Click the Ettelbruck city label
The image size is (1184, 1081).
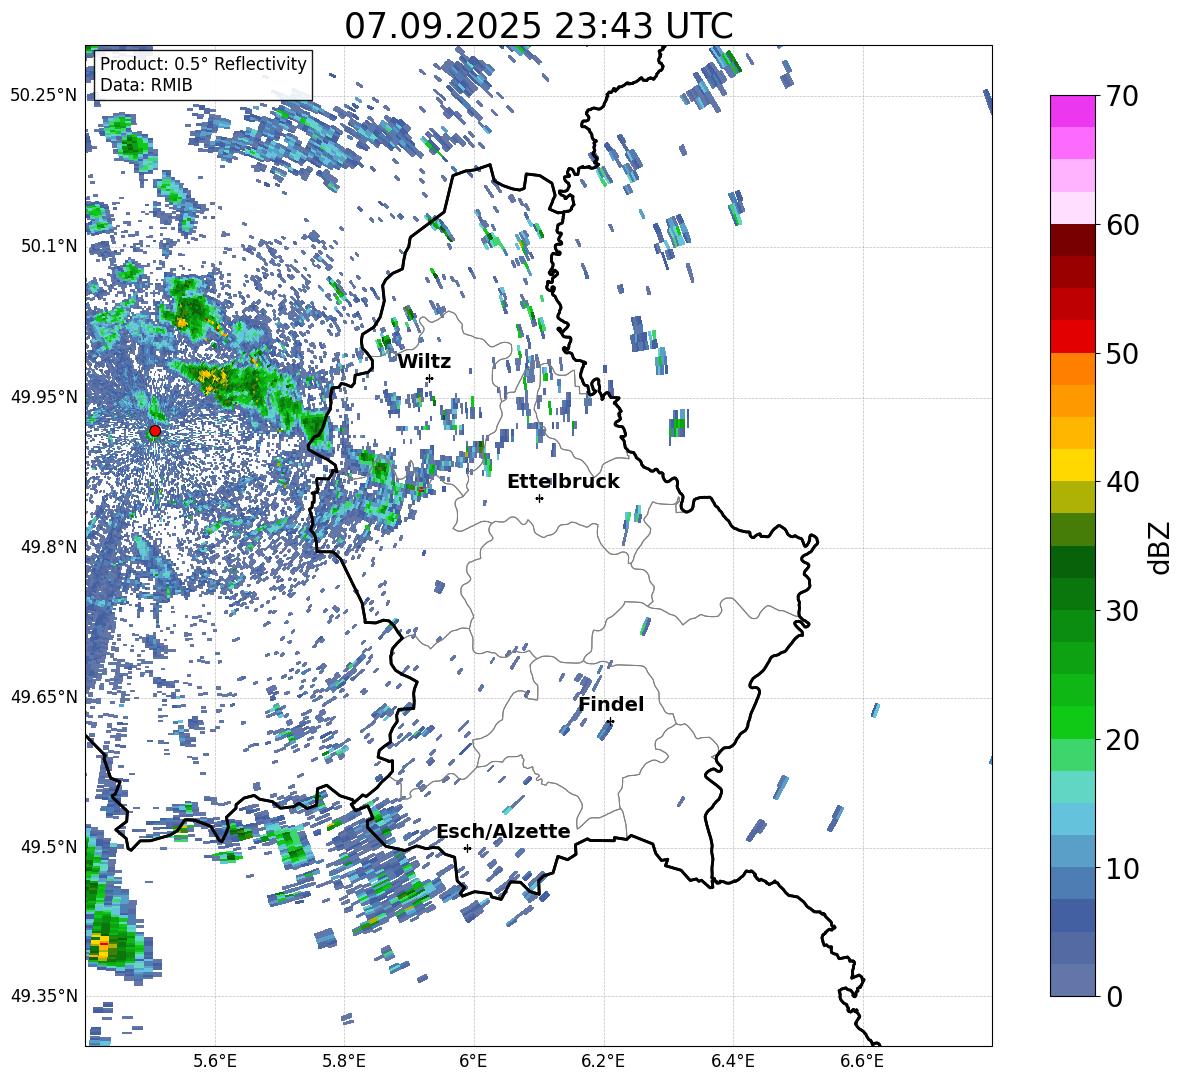tap(563, 482)
